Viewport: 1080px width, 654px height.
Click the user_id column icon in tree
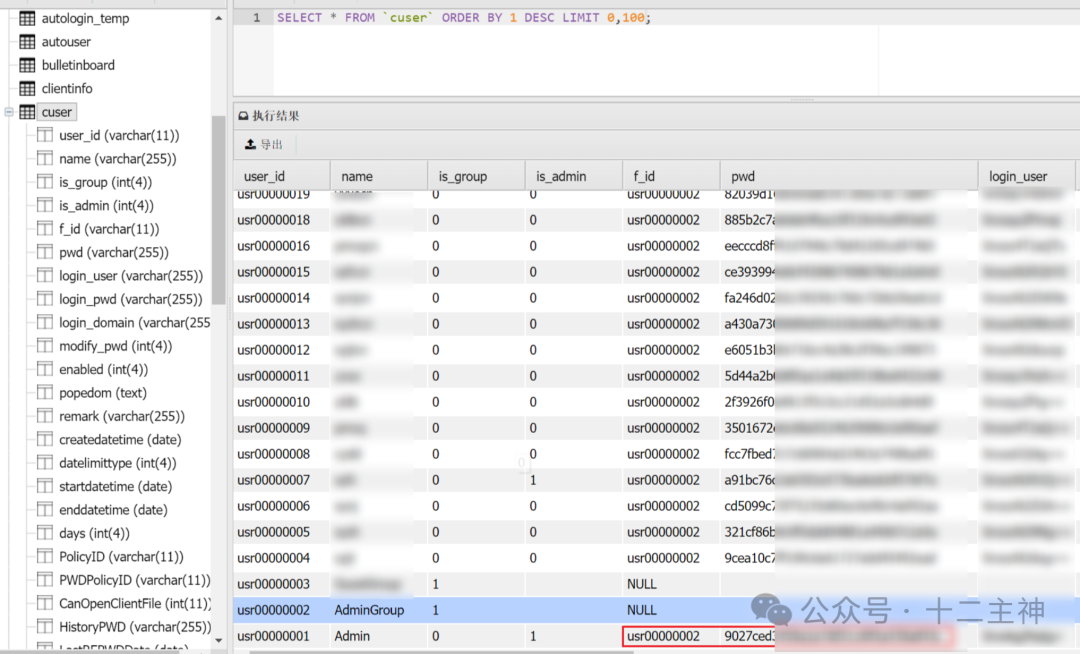(45, 135)
